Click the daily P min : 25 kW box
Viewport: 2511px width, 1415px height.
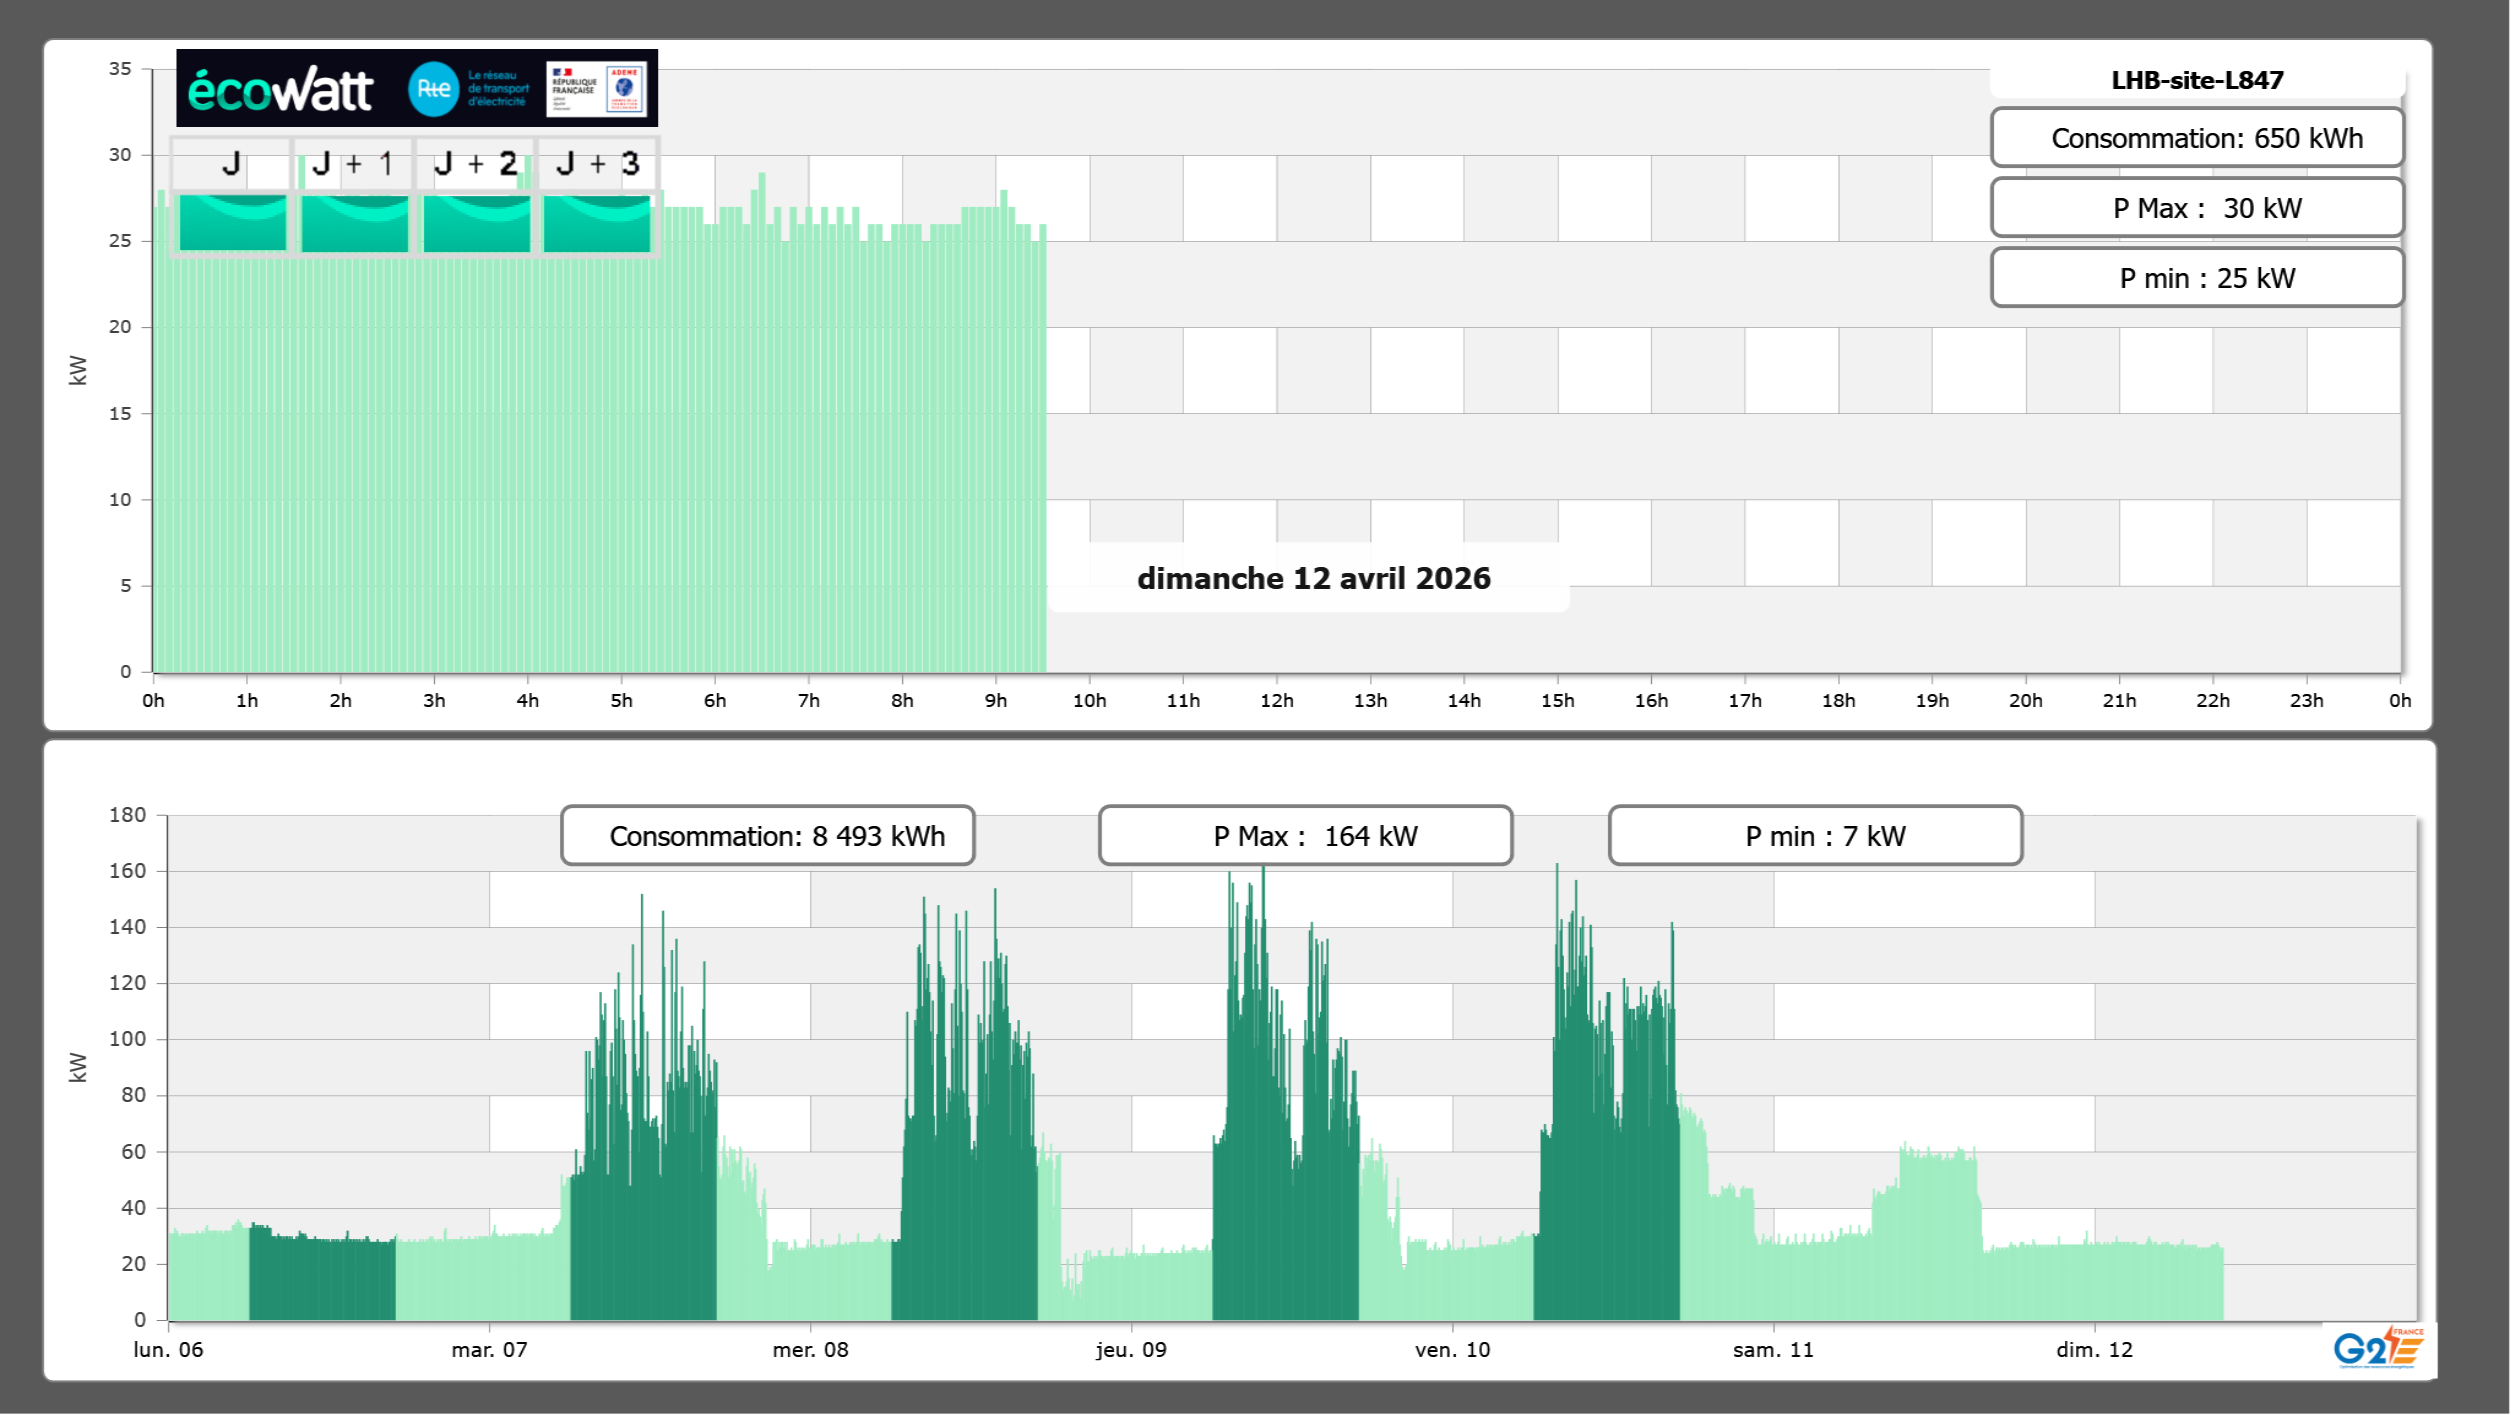(2196, 278)
